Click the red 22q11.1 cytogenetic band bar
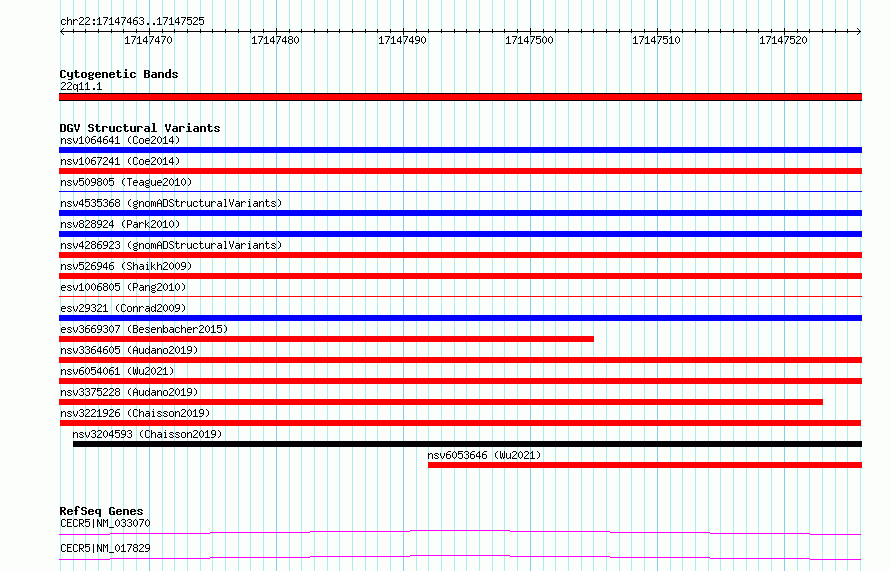The image size is (890, 571). 460,97
